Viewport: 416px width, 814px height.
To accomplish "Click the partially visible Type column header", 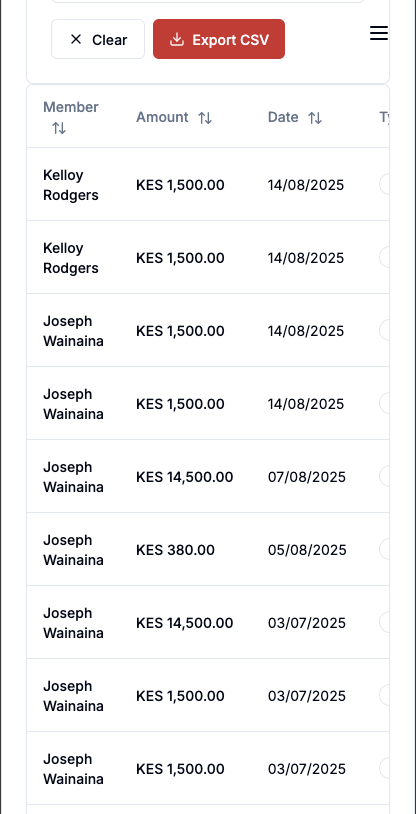I will click(384, 117).
